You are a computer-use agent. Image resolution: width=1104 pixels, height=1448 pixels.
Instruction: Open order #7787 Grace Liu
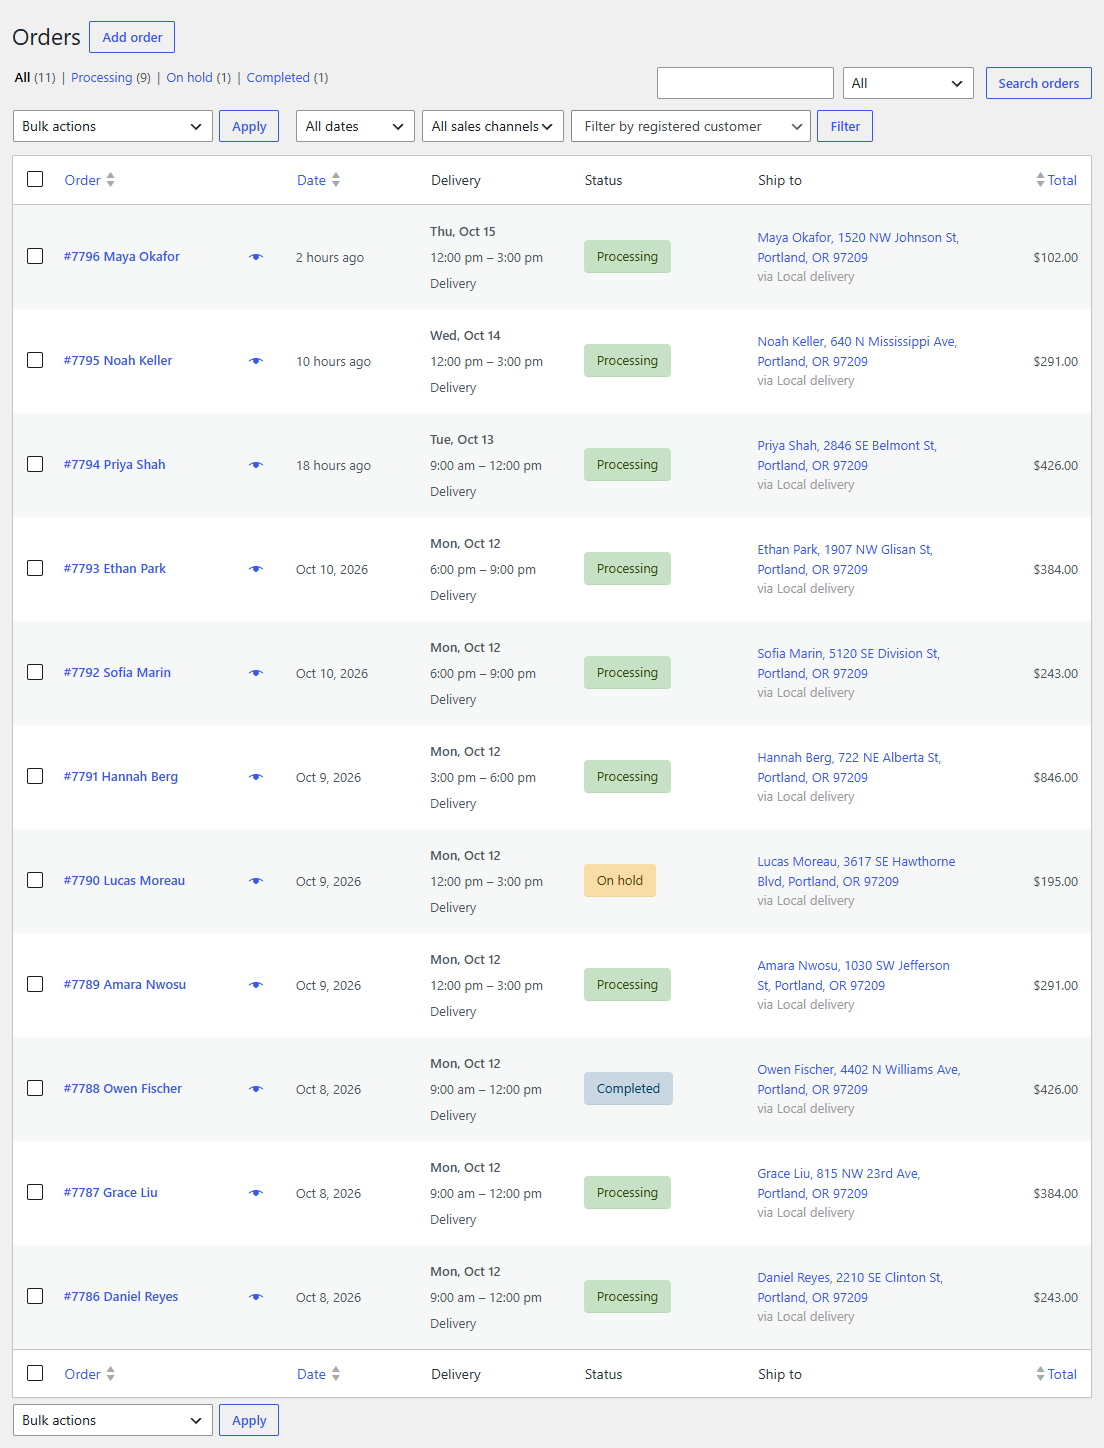click(x=111, y=1193)
